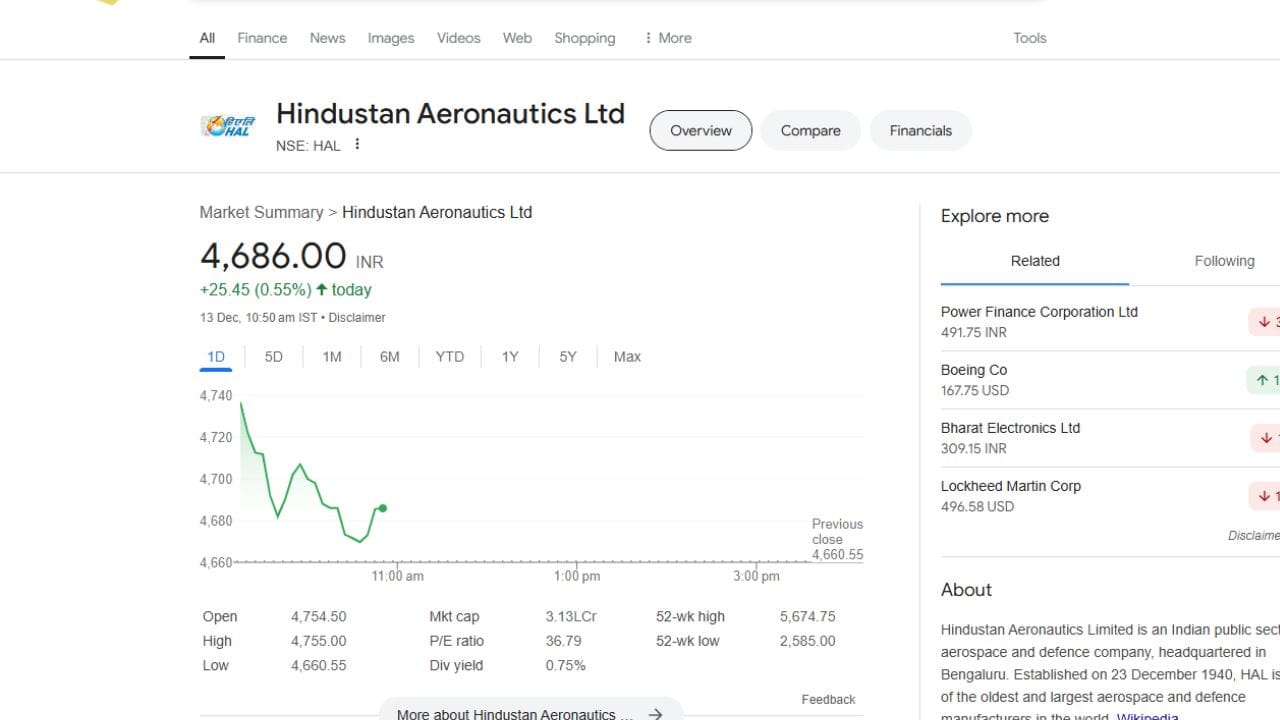Select the 5D chart range
Image resolution: width=1280 pixels, height=720 pixels.
point(273,357)
